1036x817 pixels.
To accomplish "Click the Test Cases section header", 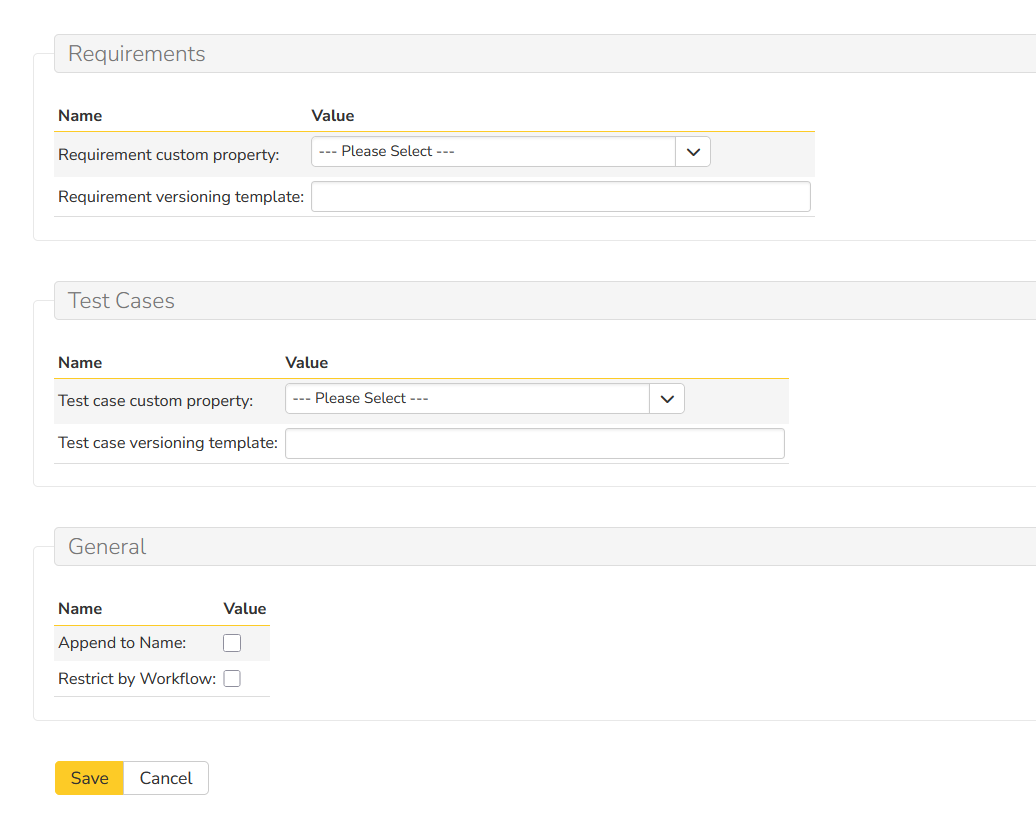I will click(121, 301).
